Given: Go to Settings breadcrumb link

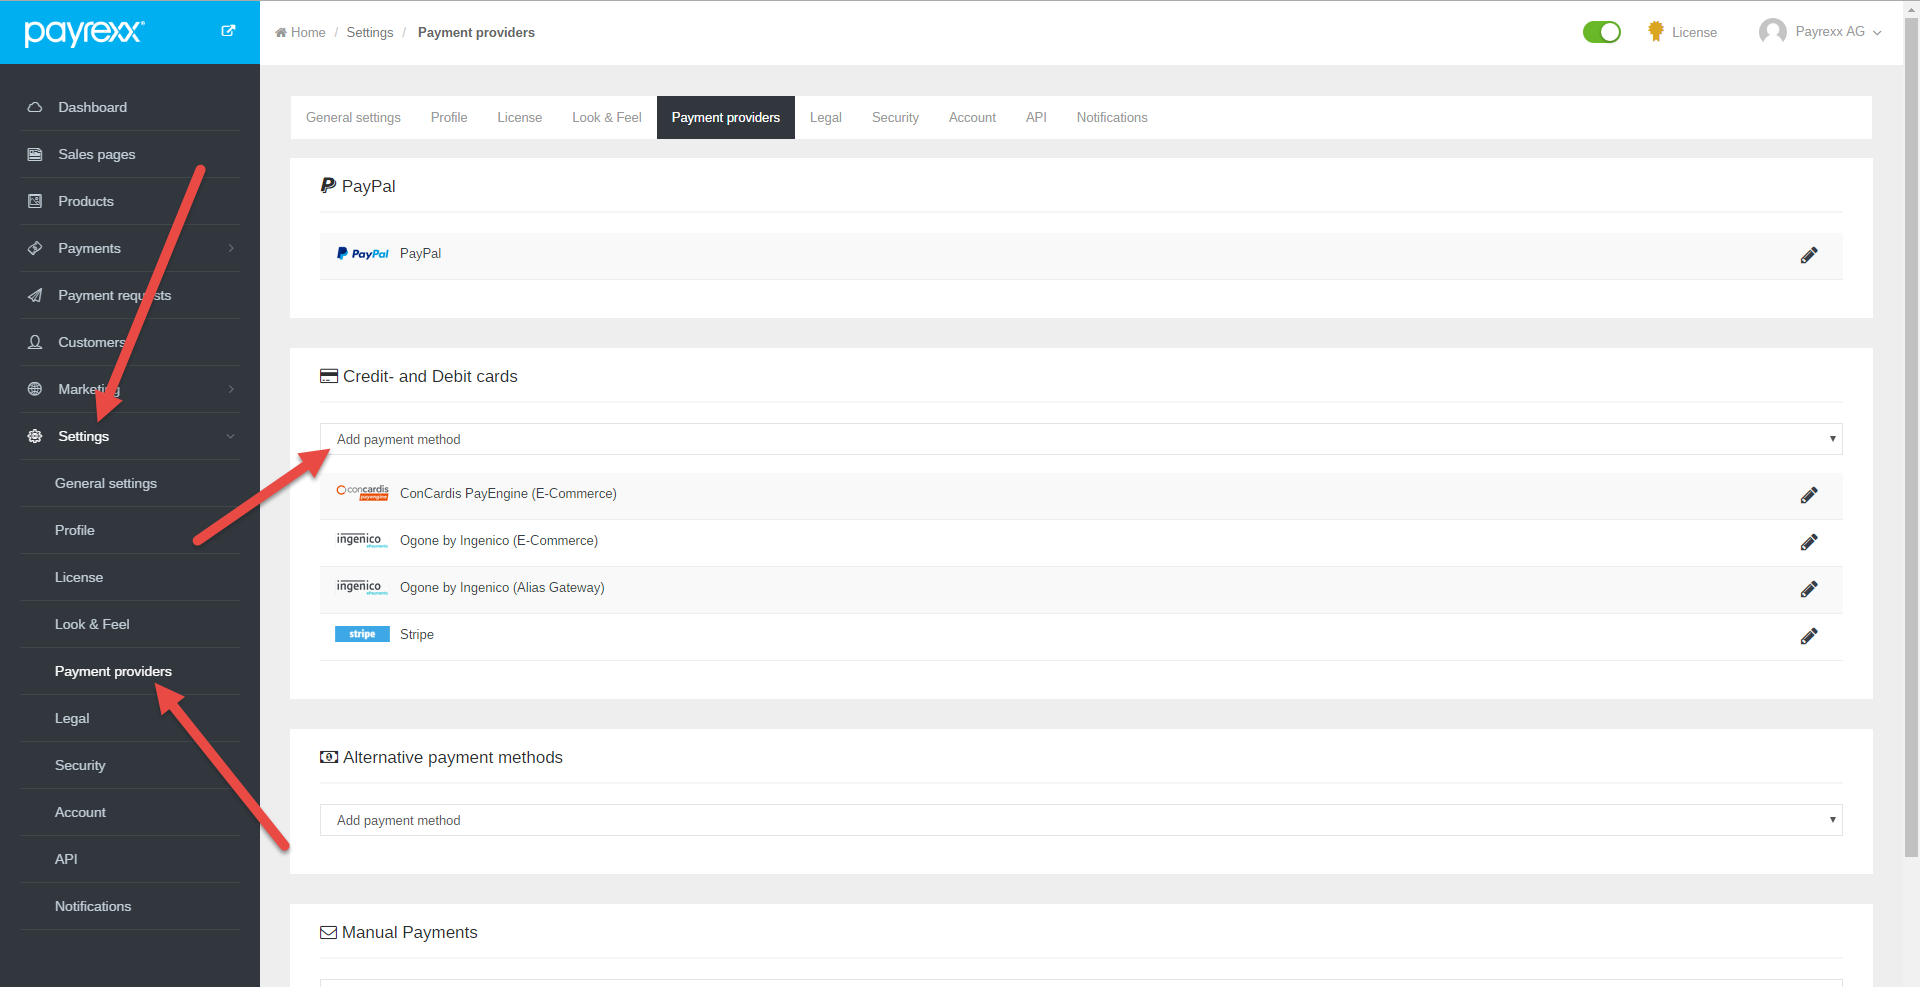Looking at the screenshot, I should click(370, 32).
